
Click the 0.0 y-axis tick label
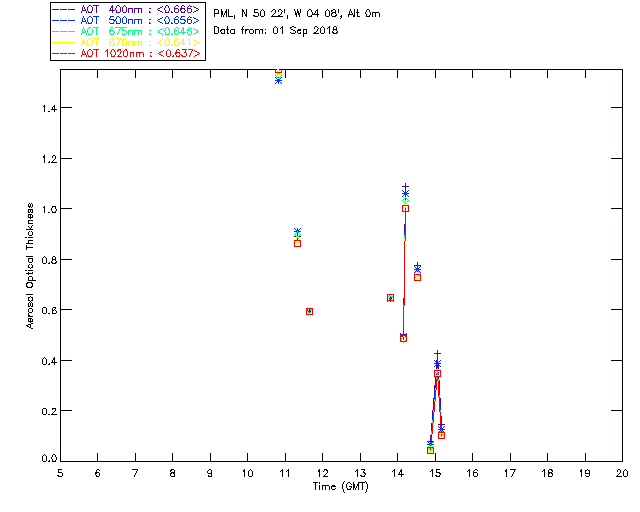[x=49, y=459]
